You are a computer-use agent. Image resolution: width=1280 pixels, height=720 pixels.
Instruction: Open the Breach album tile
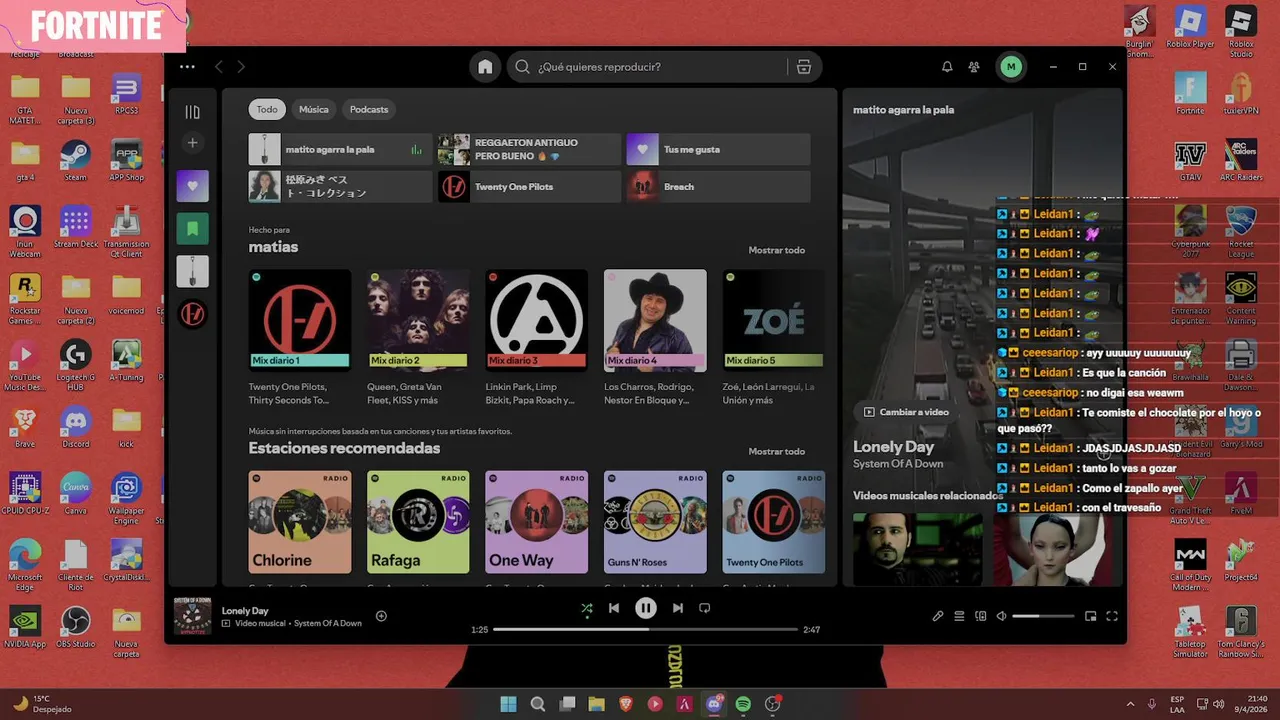tap(718, 186)
